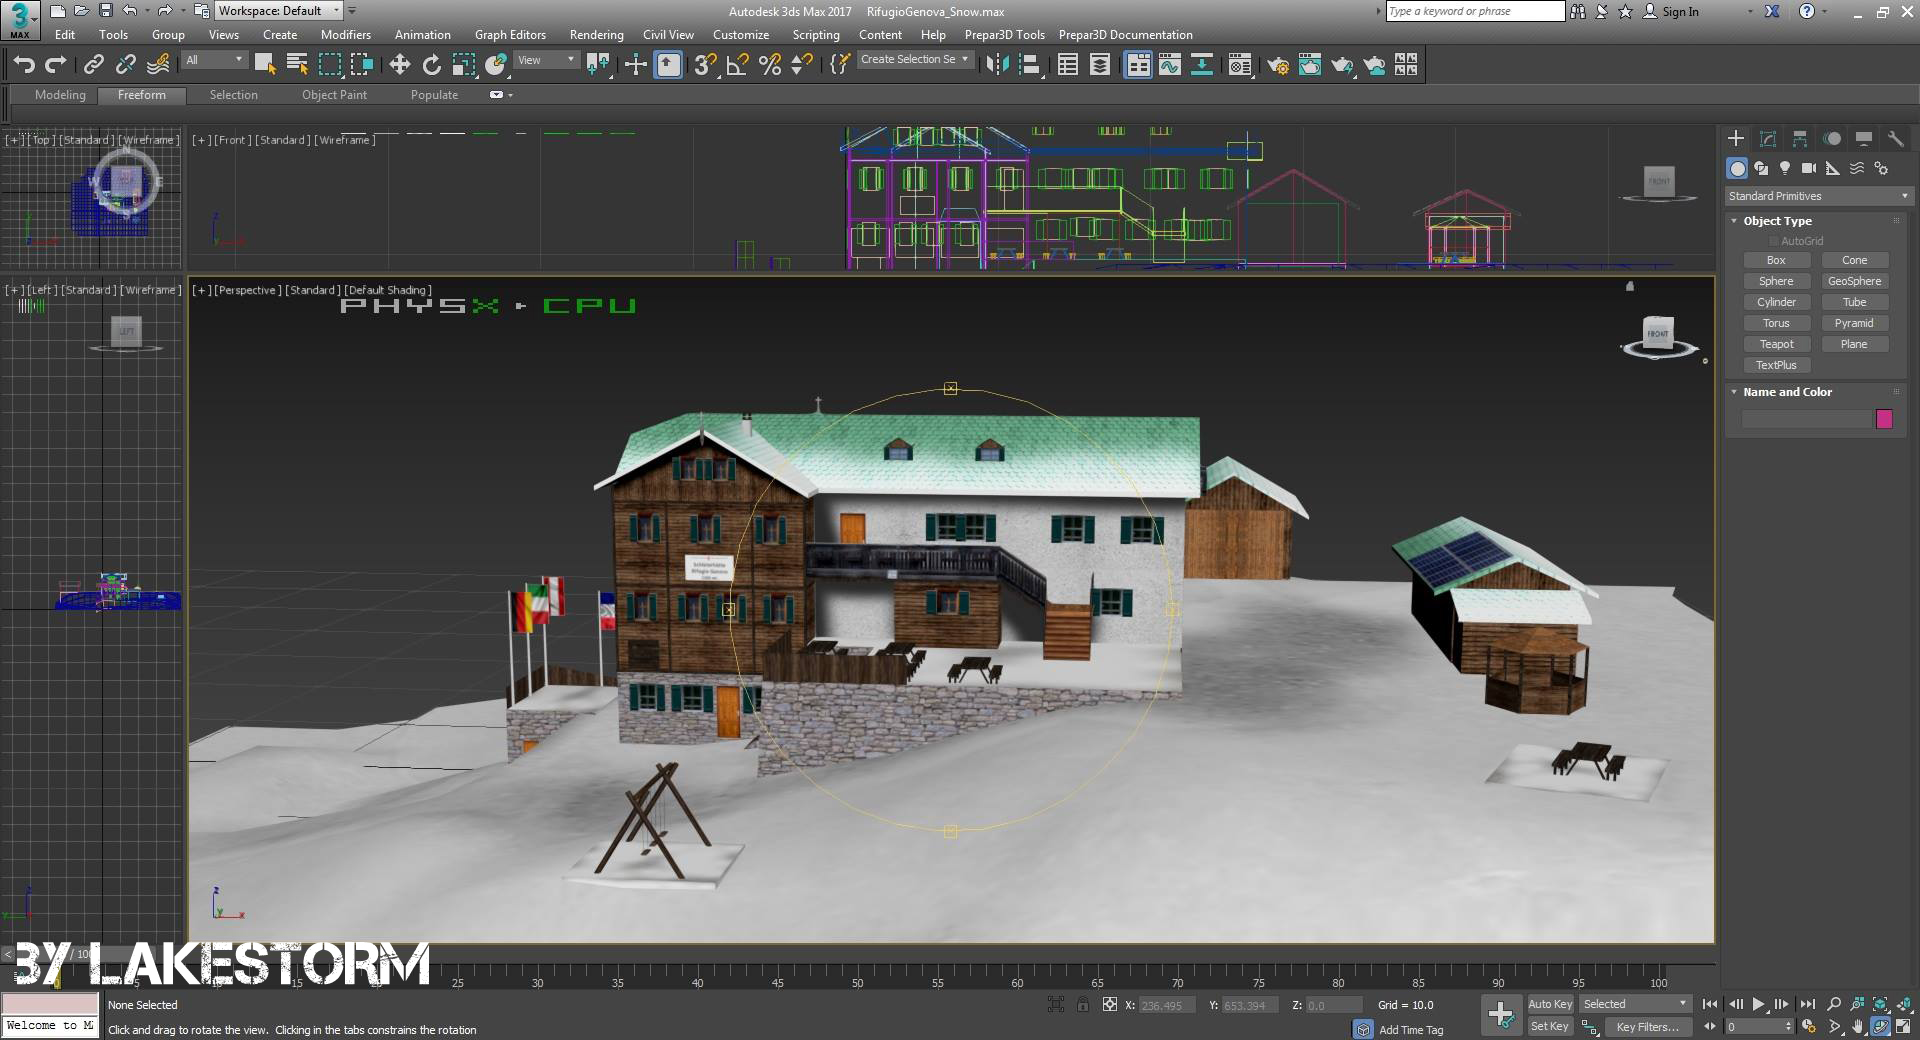Open the Standard Primitives dropdown
The height and width of the screenshot is (1040, 1920).
(x=1819, y=196)
